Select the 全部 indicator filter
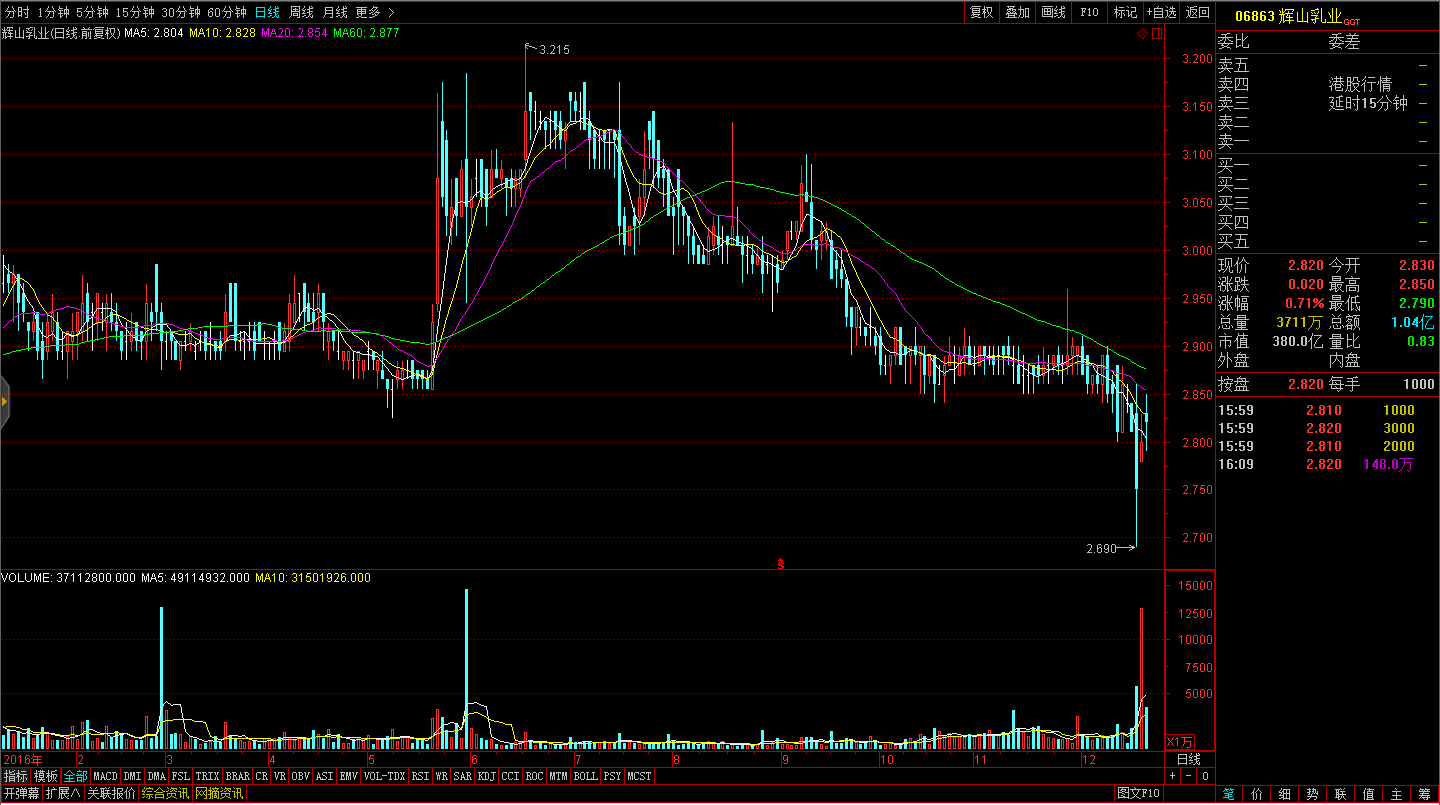 [x=76, y=776]
